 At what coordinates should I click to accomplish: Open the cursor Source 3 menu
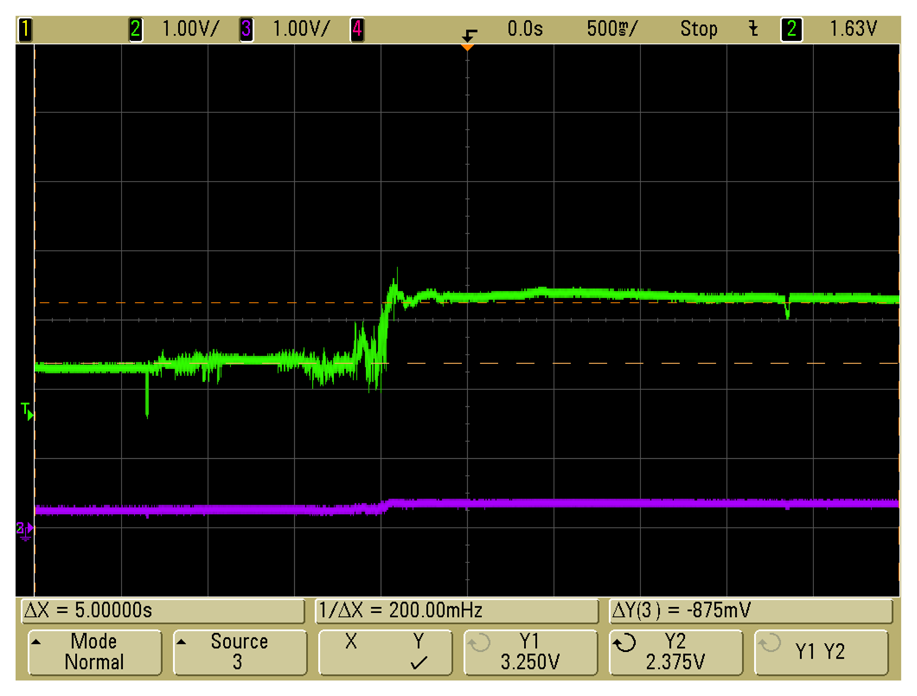click(x=239, y=652)
